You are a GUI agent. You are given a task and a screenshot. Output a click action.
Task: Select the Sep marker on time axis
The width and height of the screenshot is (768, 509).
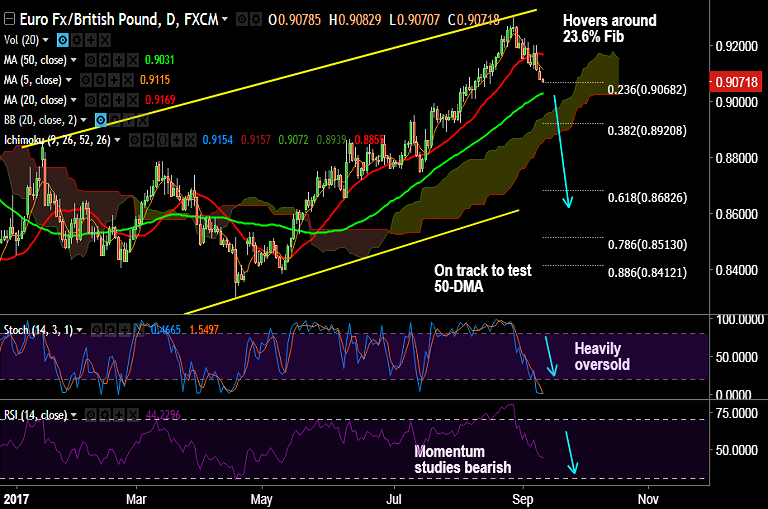[x=522, y=499]
